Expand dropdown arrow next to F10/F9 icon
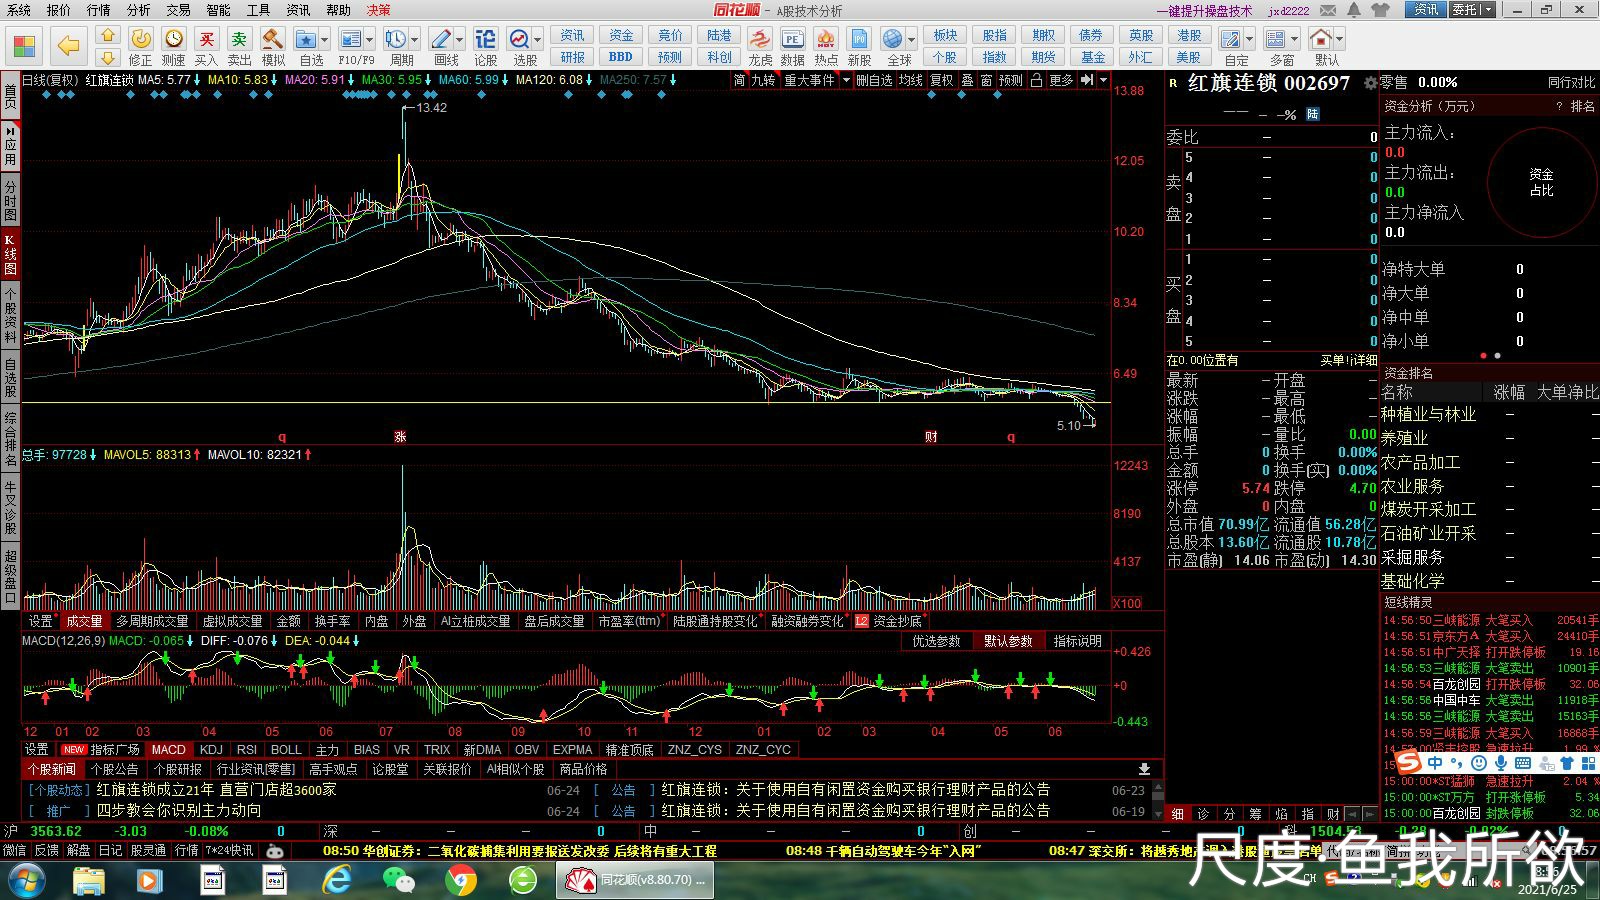 (x=370, y=41)
